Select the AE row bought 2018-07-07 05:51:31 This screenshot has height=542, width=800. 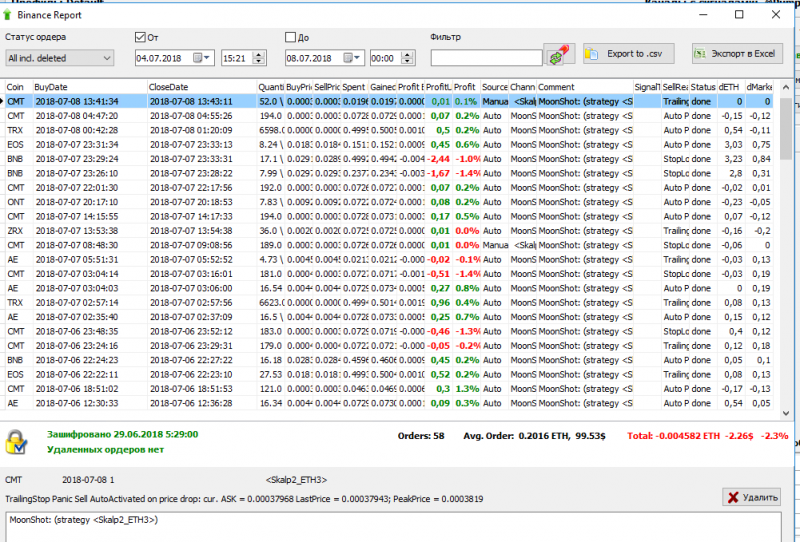coord(389,259)
